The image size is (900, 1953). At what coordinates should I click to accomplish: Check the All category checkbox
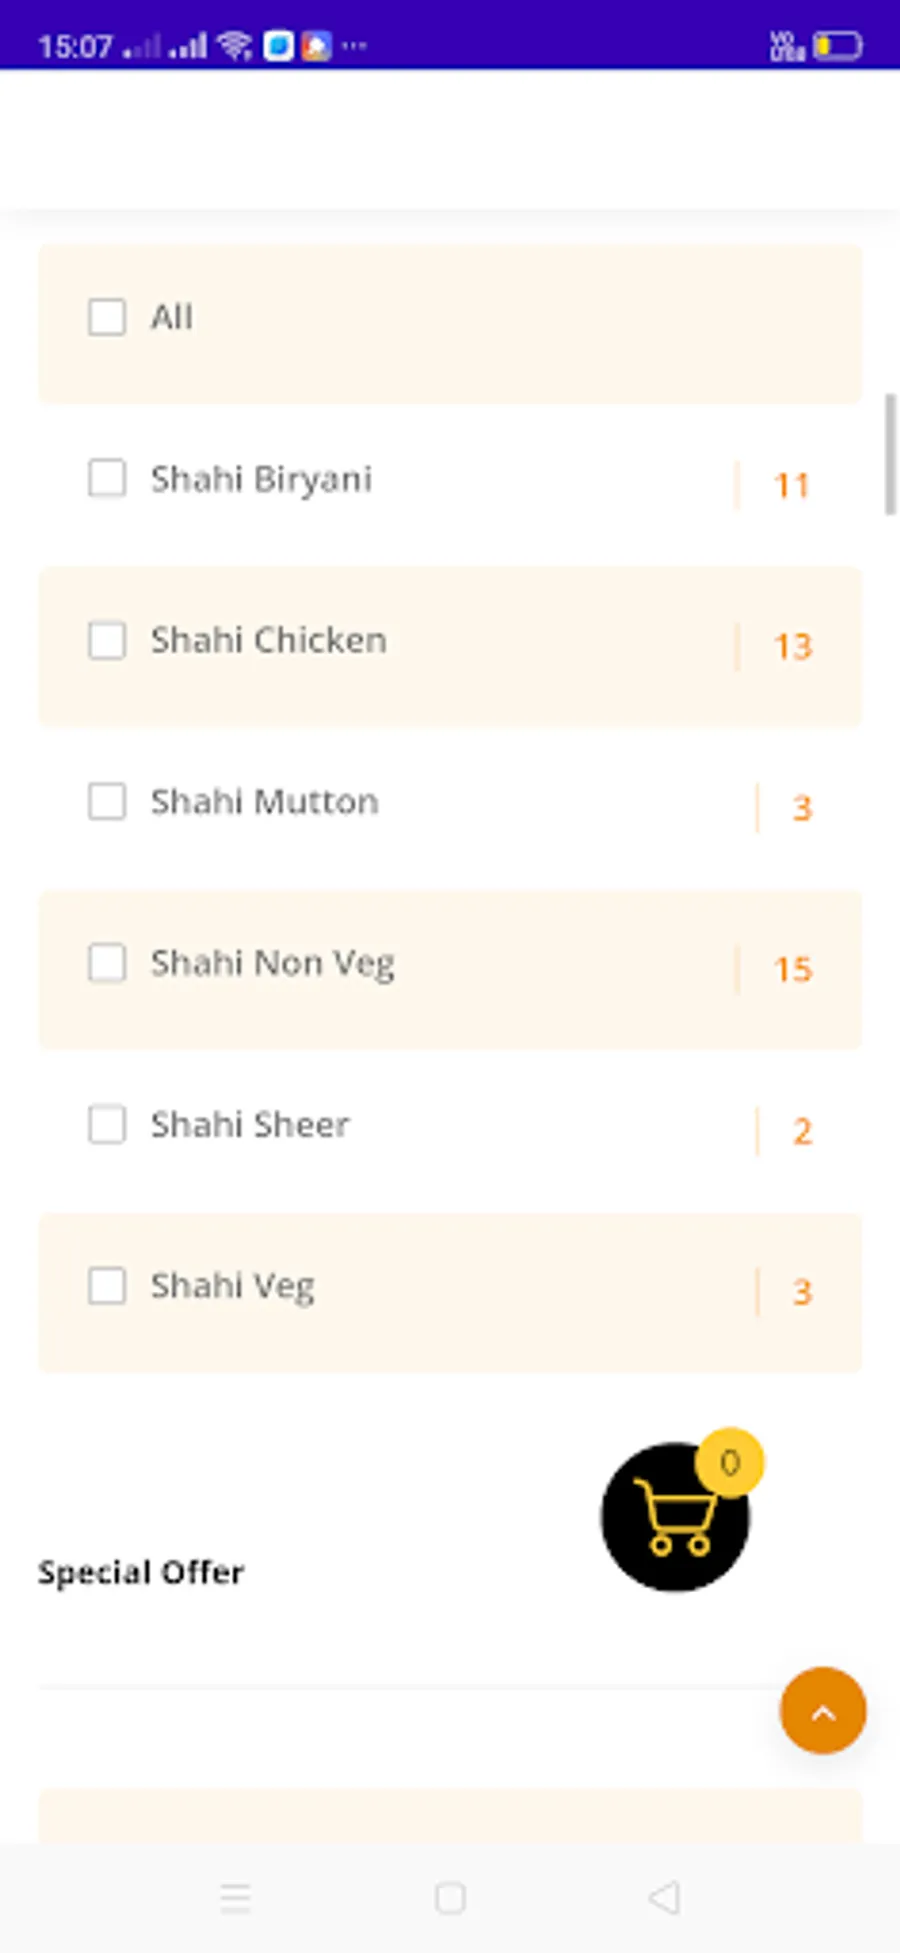107,317
